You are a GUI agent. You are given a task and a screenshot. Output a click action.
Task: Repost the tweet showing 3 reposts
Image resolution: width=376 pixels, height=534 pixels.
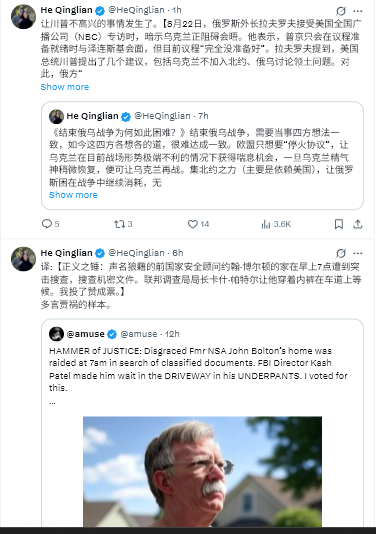tap(123, 224)
